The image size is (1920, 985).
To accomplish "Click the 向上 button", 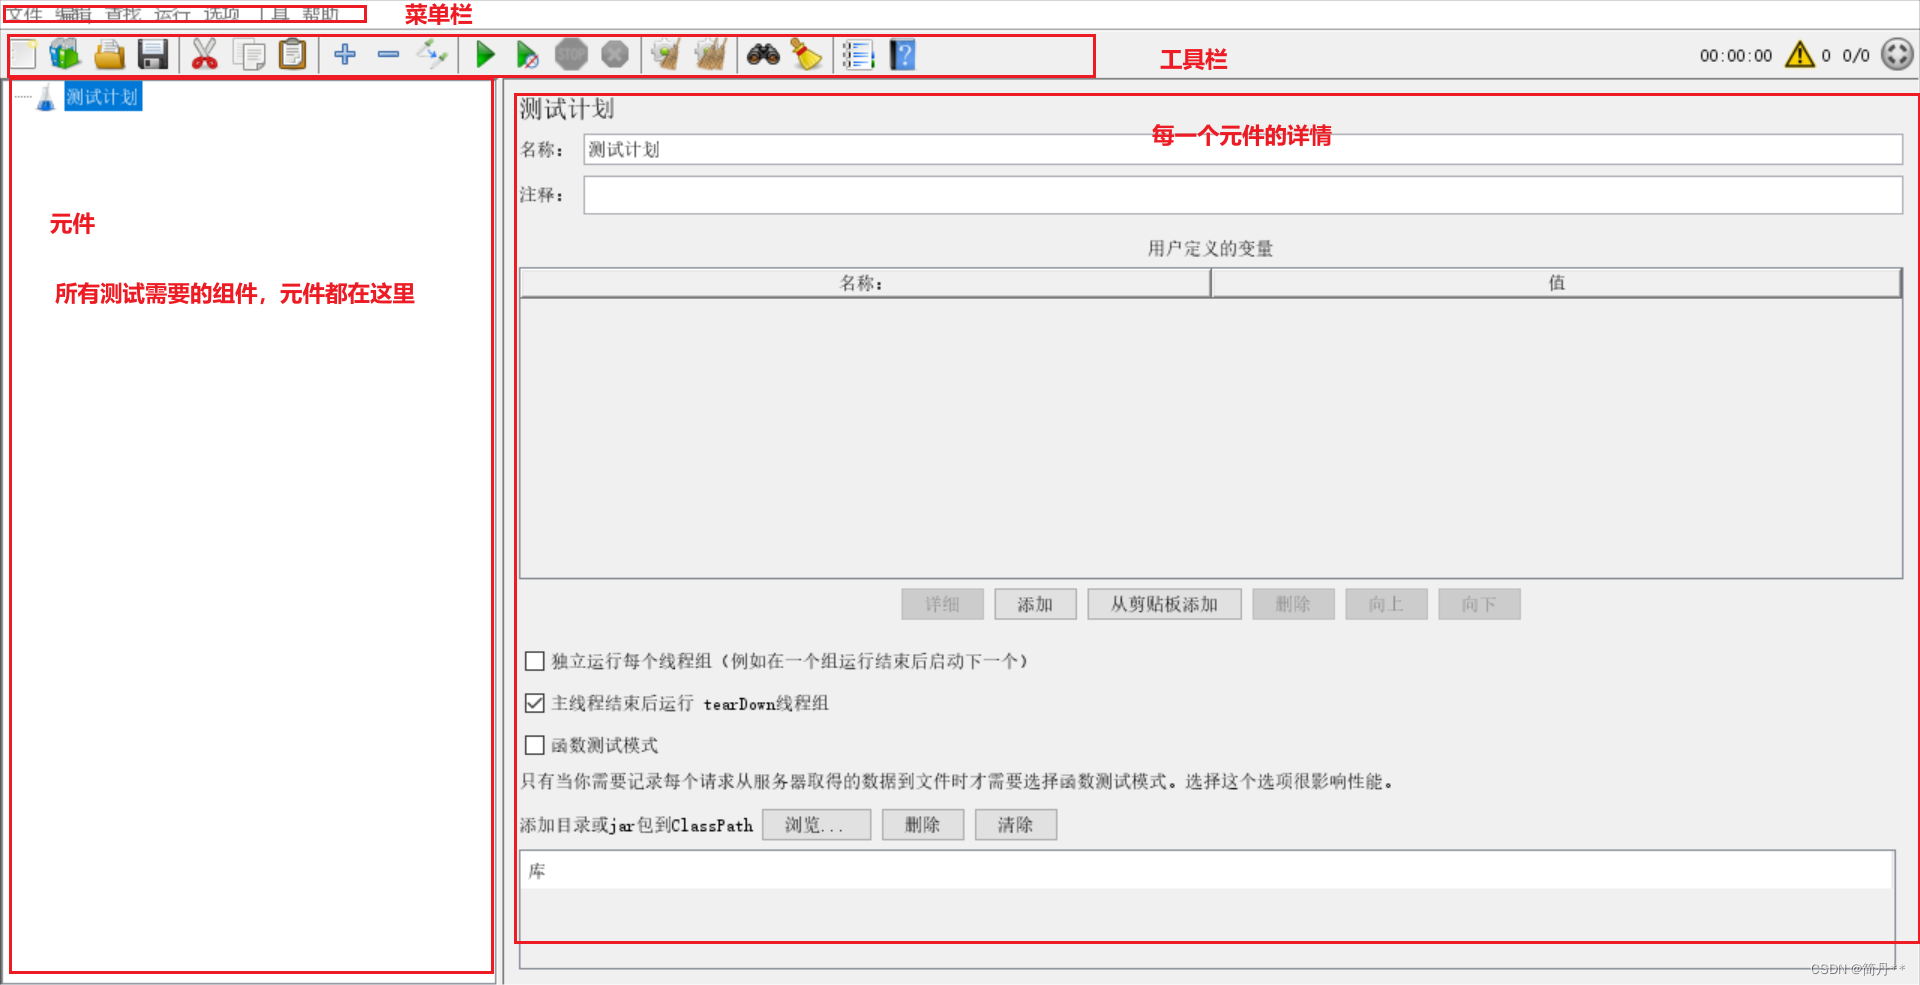I will pyautogui.click(x=1386, y=604).
